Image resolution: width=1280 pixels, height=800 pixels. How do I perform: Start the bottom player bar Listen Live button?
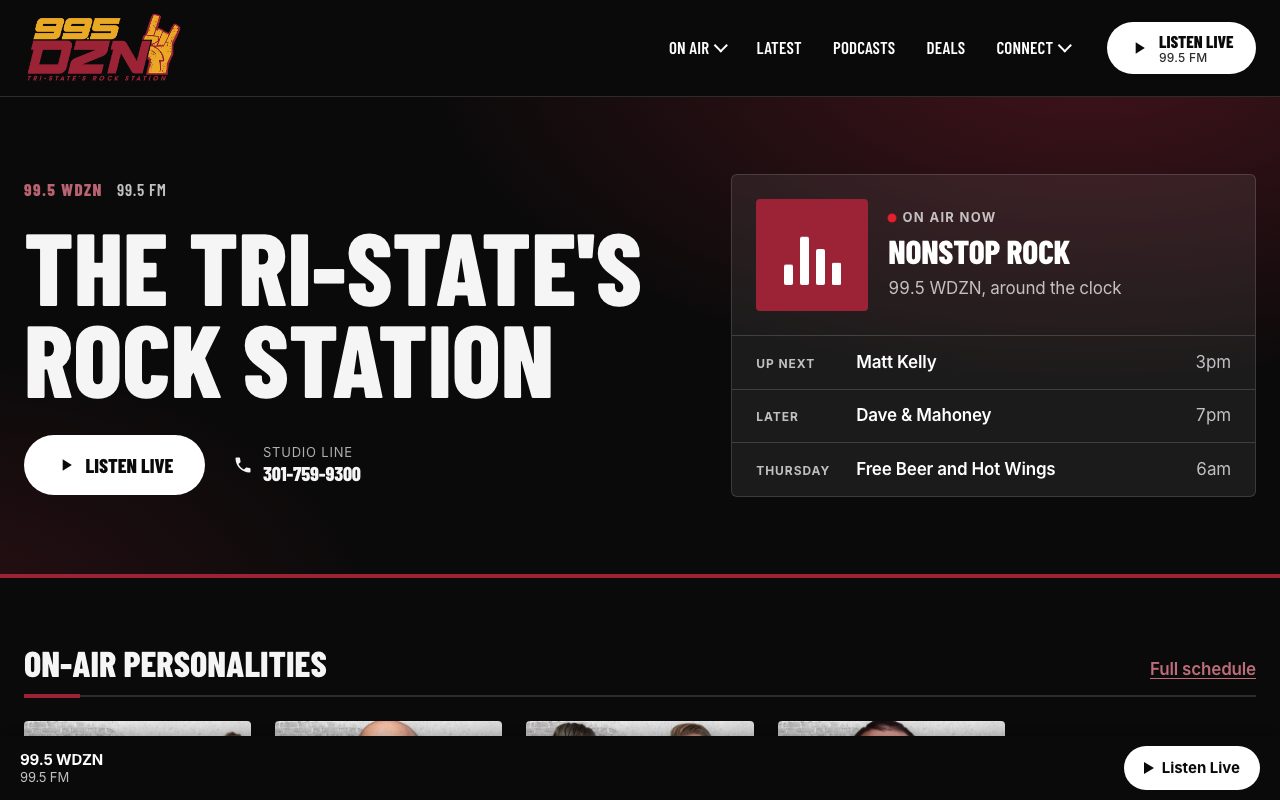point(1192,768)
